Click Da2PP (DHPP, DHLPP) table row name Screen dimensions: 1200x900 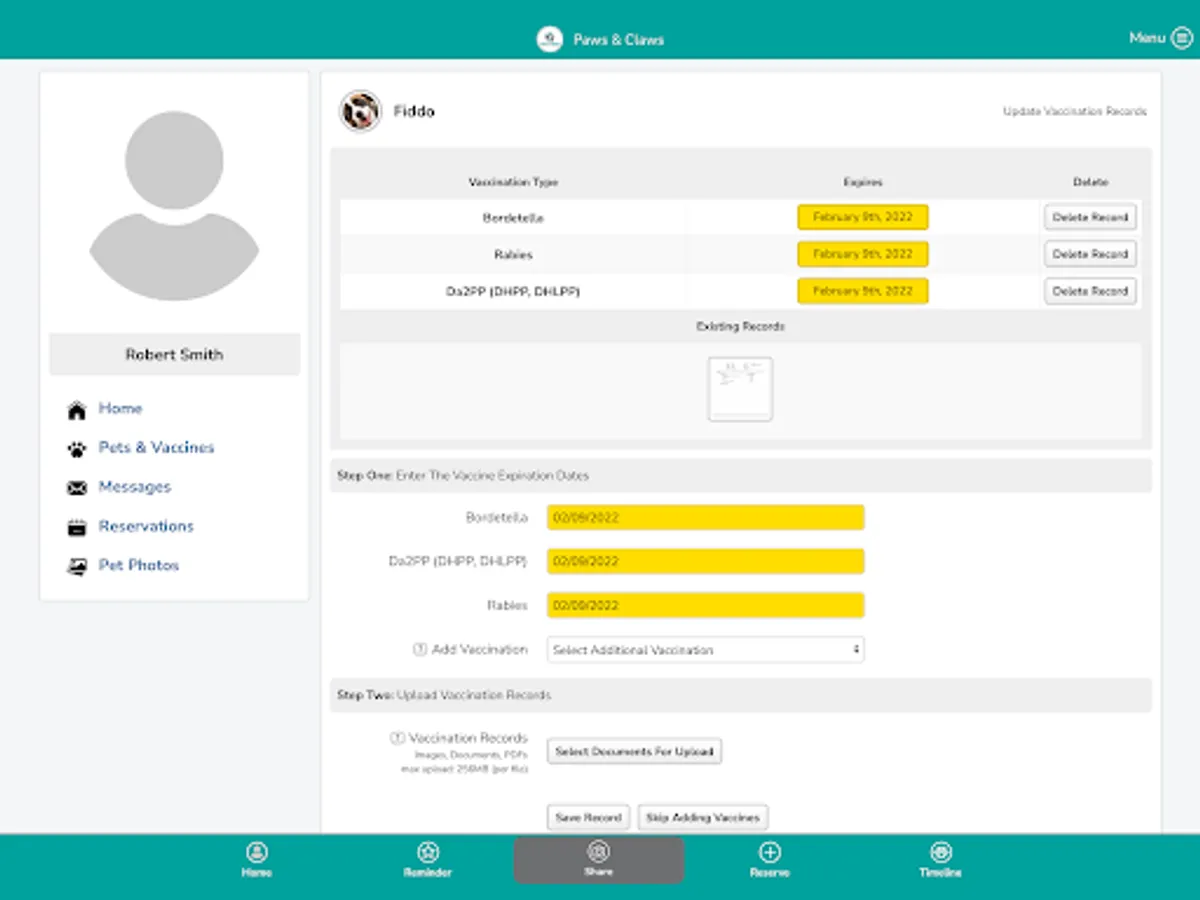(x=513, y=291)
